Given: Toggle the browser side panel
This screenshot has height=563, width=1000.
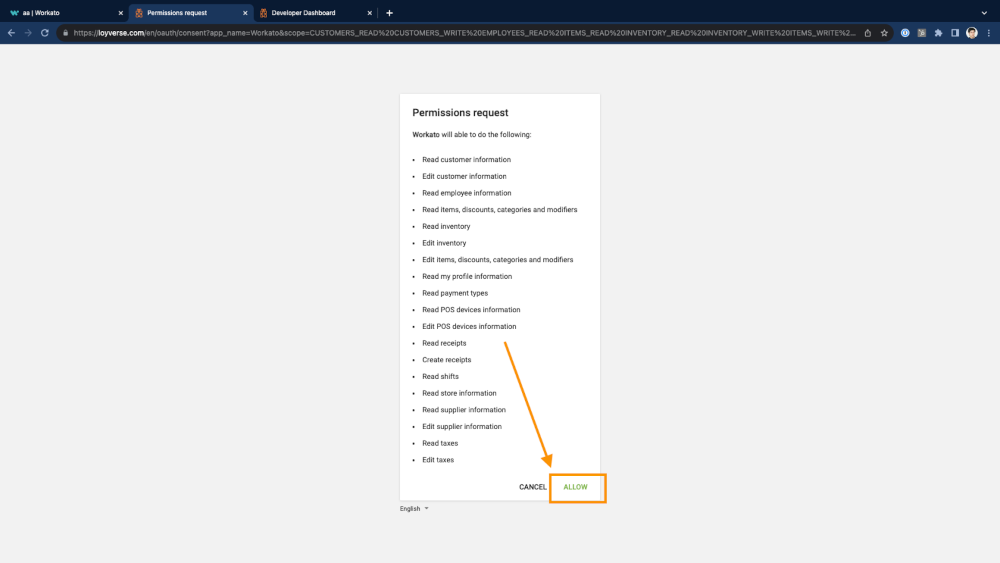Looking at the screenshot, I should coord(955,33).
